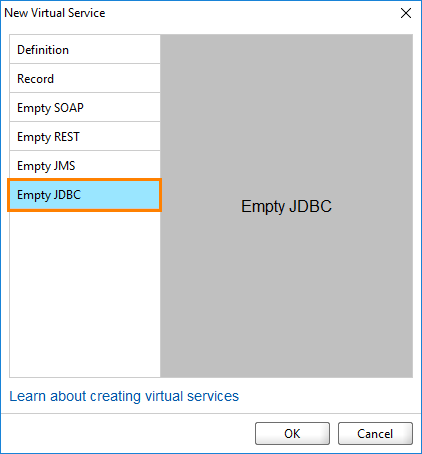Viewport: 422px width, 454px height.
Task: Select the highlighted Empty JDBC entry
Action: [85, 195]
